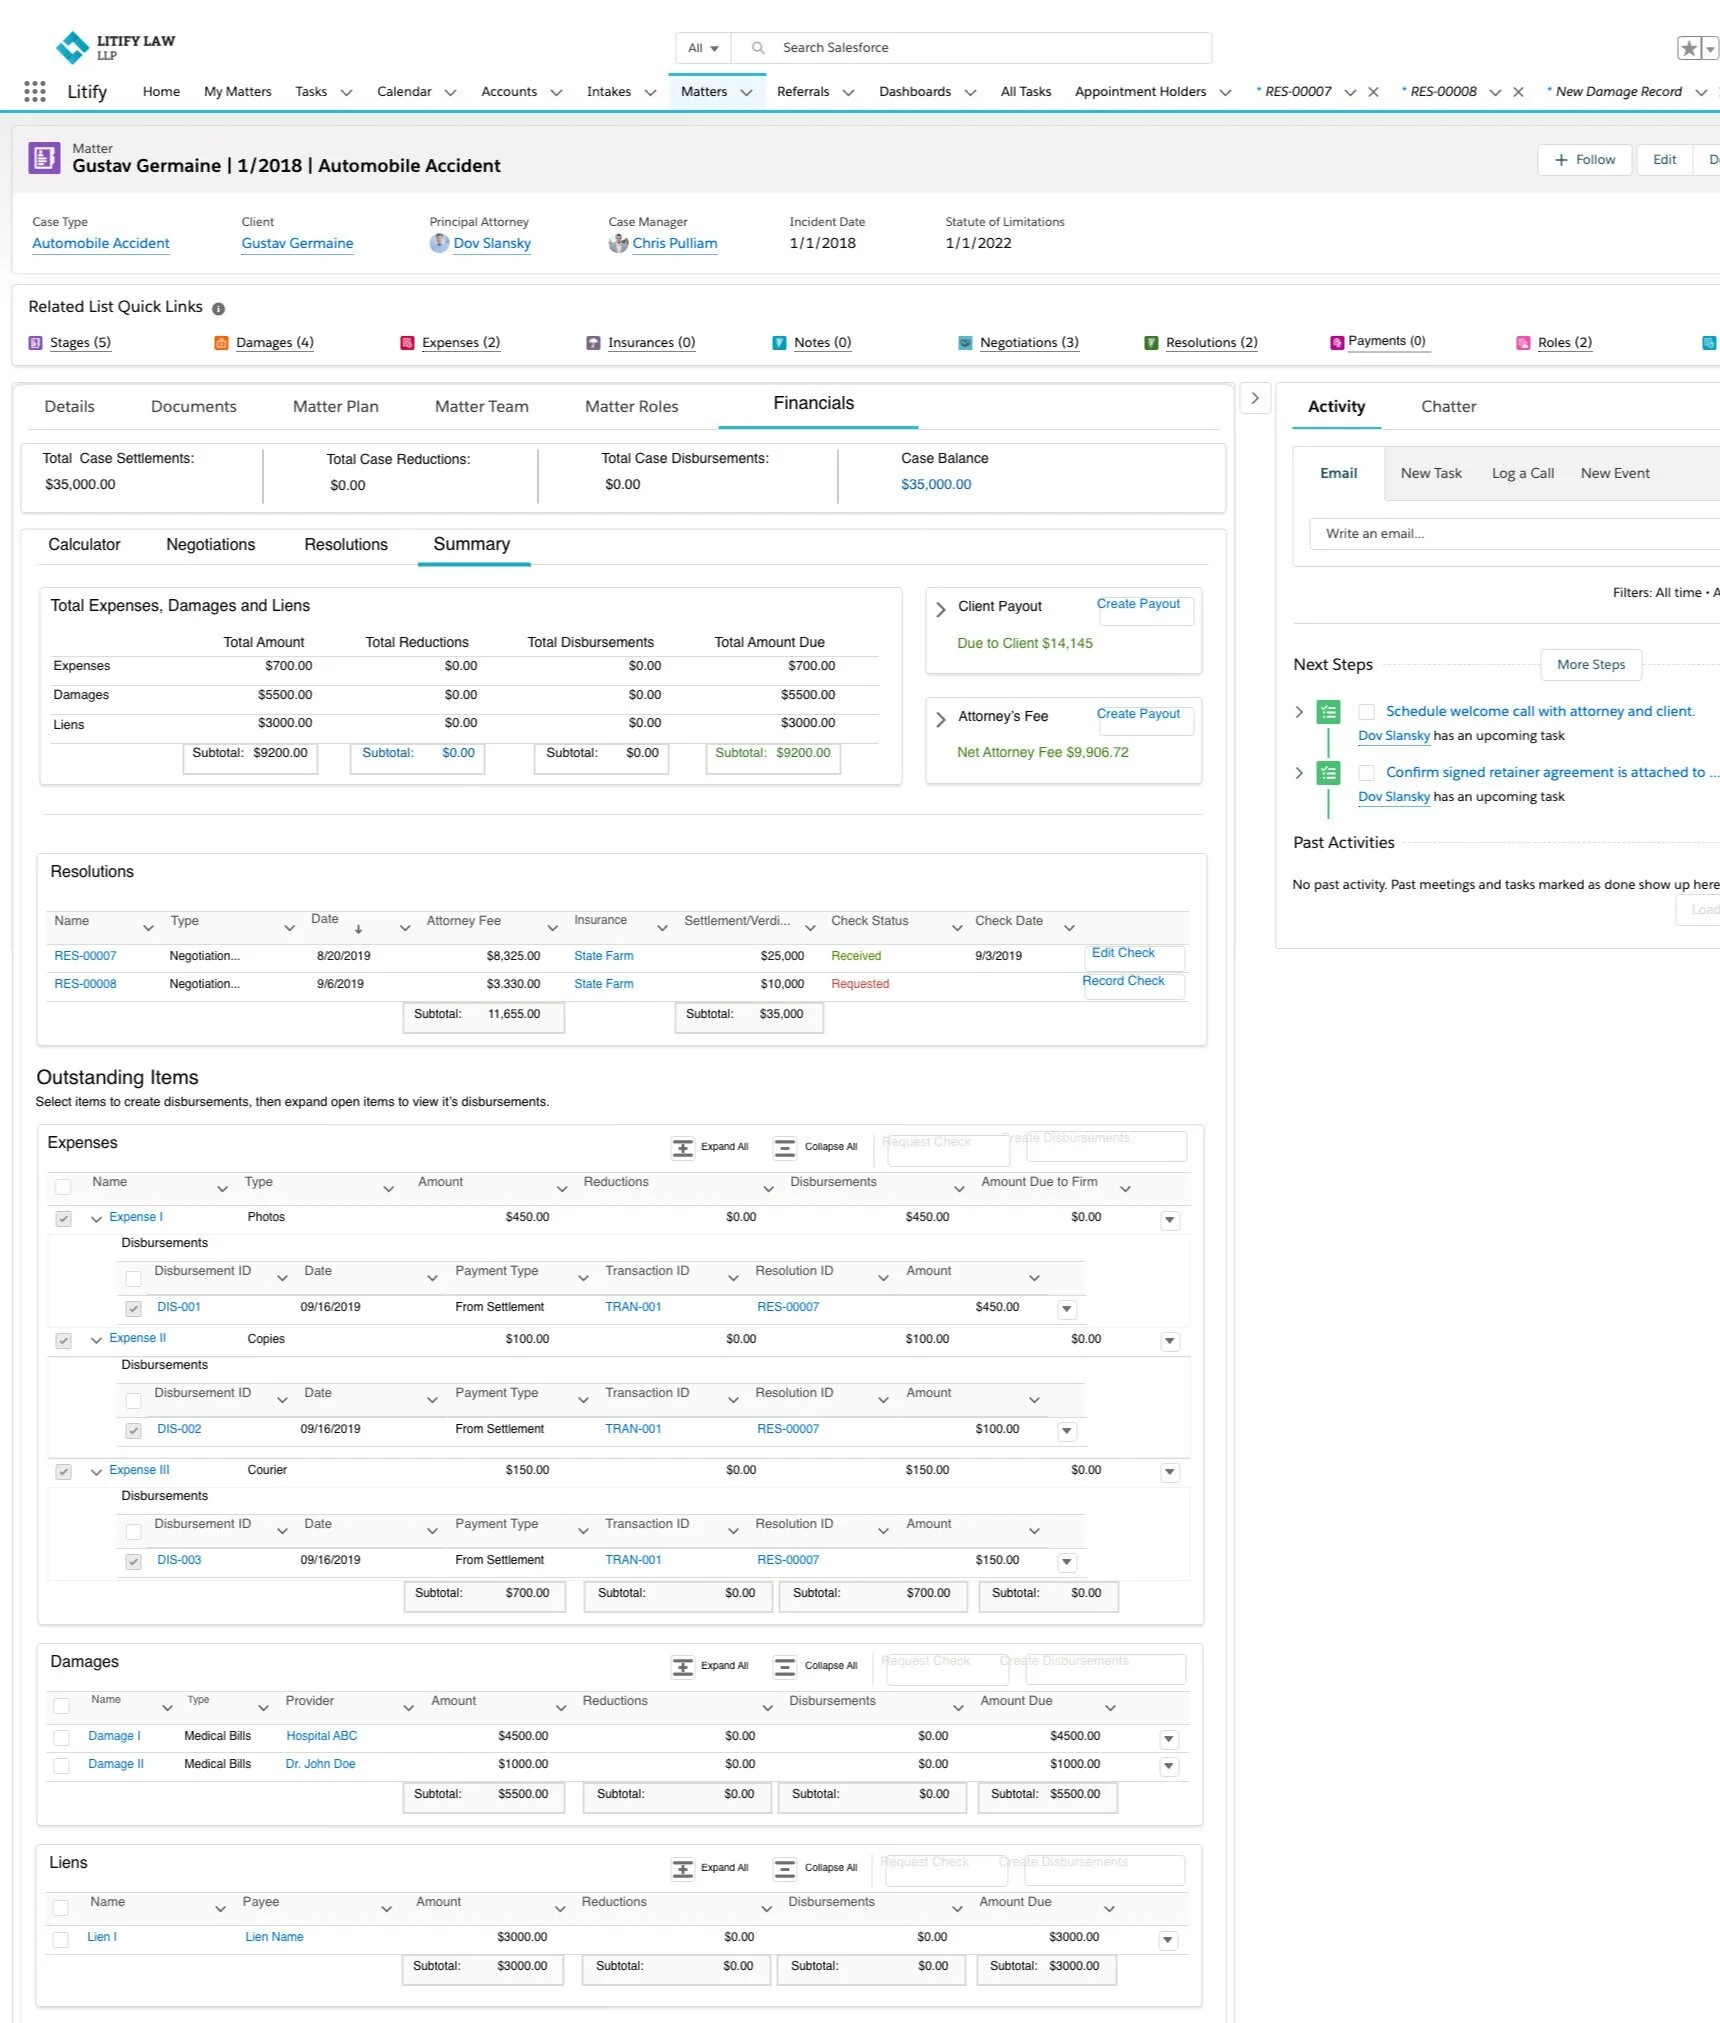Click the Payments quick link icon
1720x2023 pixels.
1337,343
